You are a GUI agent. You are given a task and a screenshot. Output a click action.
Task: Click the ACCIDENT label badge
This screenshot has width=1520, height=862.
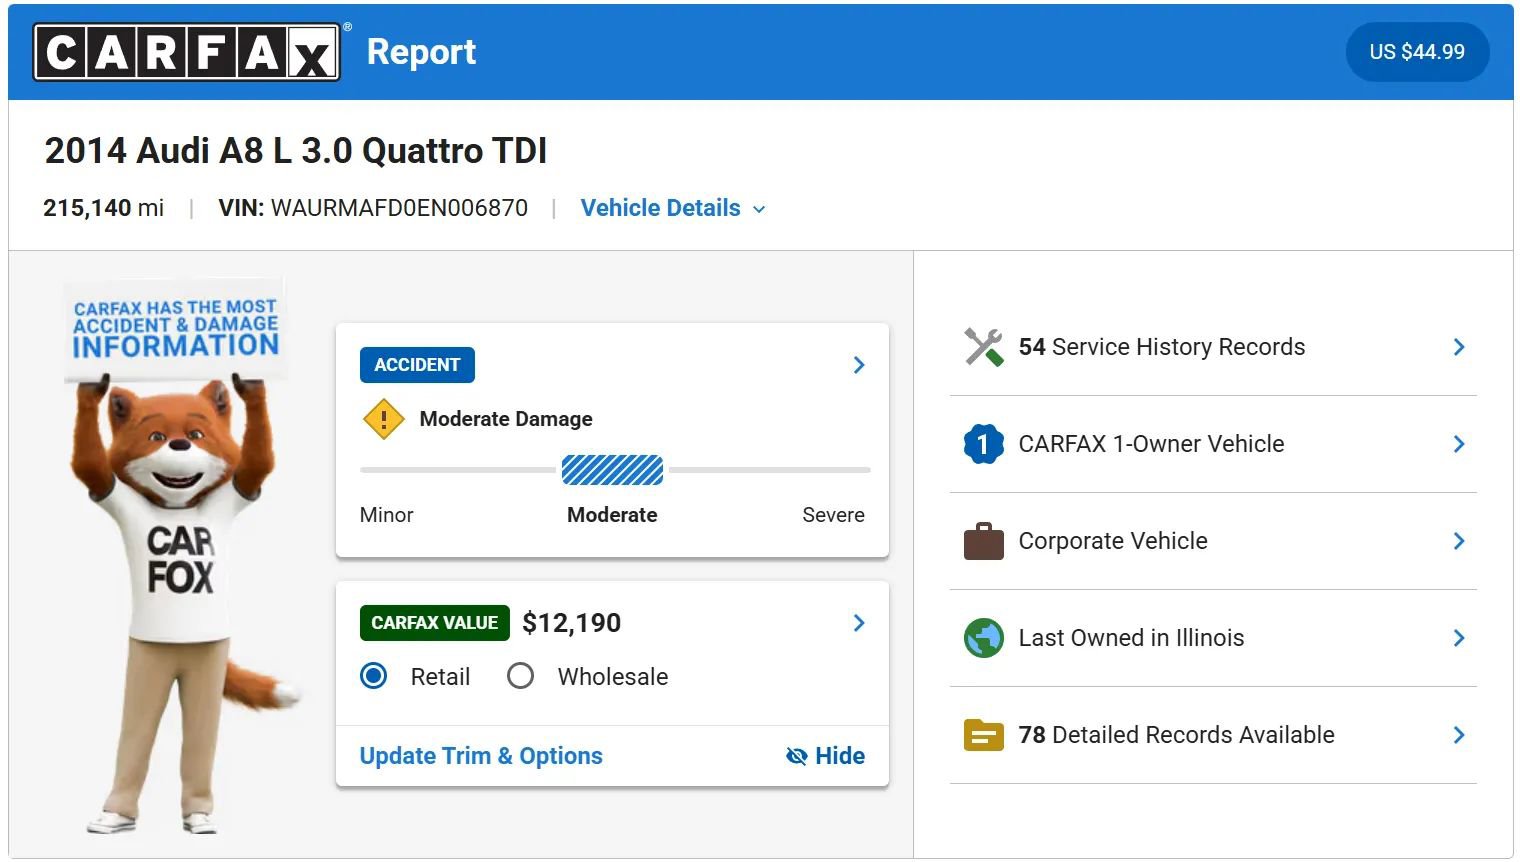[x=417, y=365]
